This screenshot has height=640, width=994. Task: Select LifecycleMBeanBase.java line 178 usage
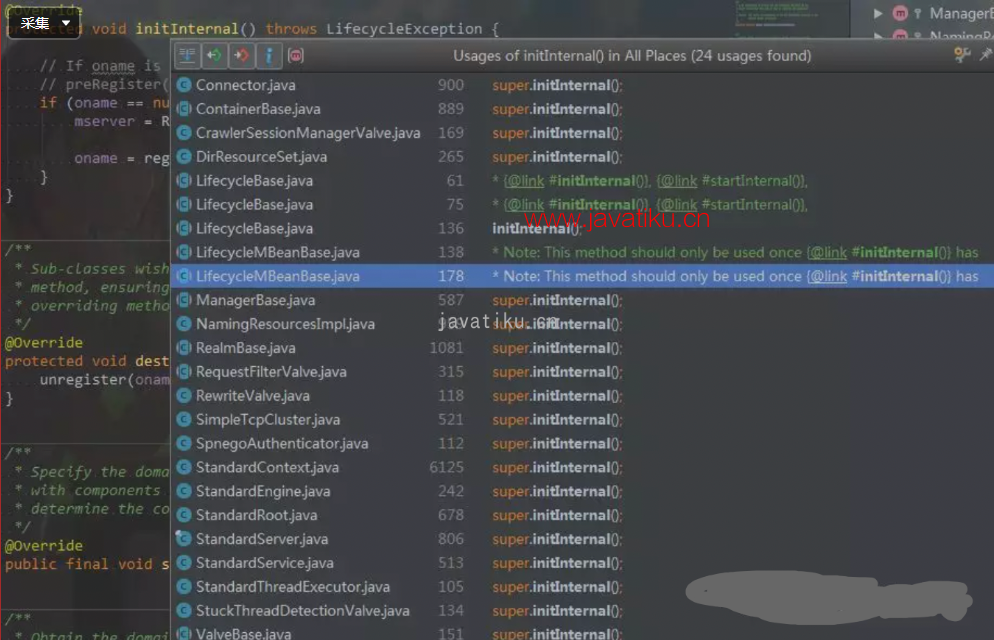tap(582, 276)
